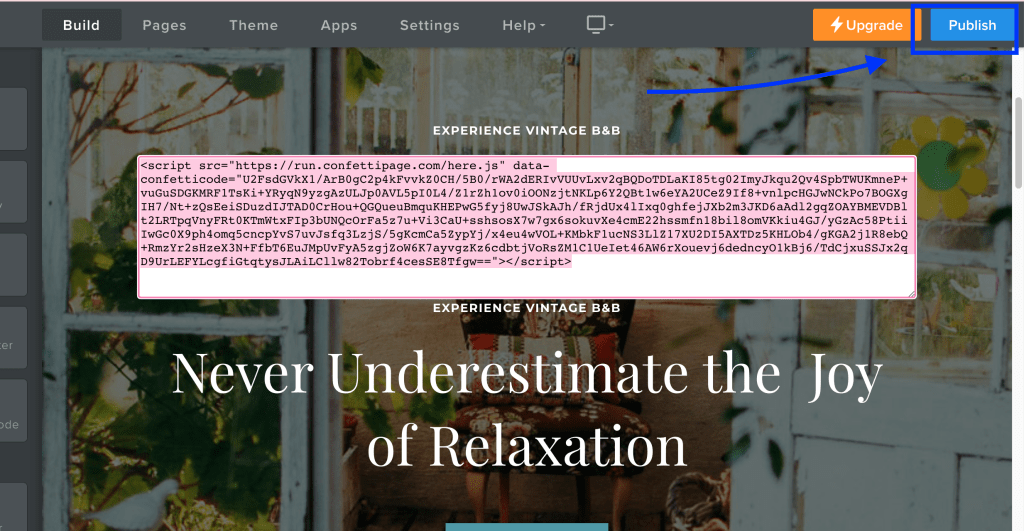1024x531 pixels.
Task: Go to the Apps tab
Action: click(x=339, y=25)
